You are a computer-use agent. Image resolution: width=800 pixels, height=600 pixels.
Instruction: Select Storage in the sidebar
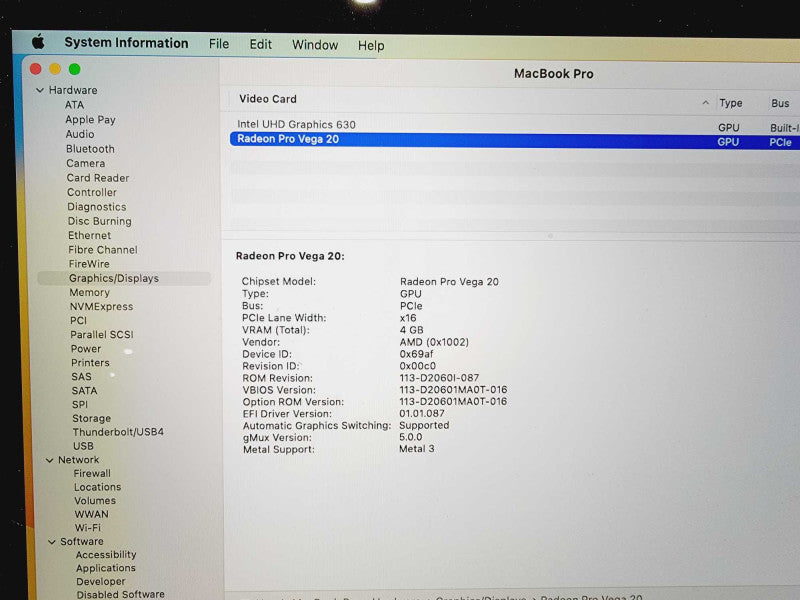(91, 418)
